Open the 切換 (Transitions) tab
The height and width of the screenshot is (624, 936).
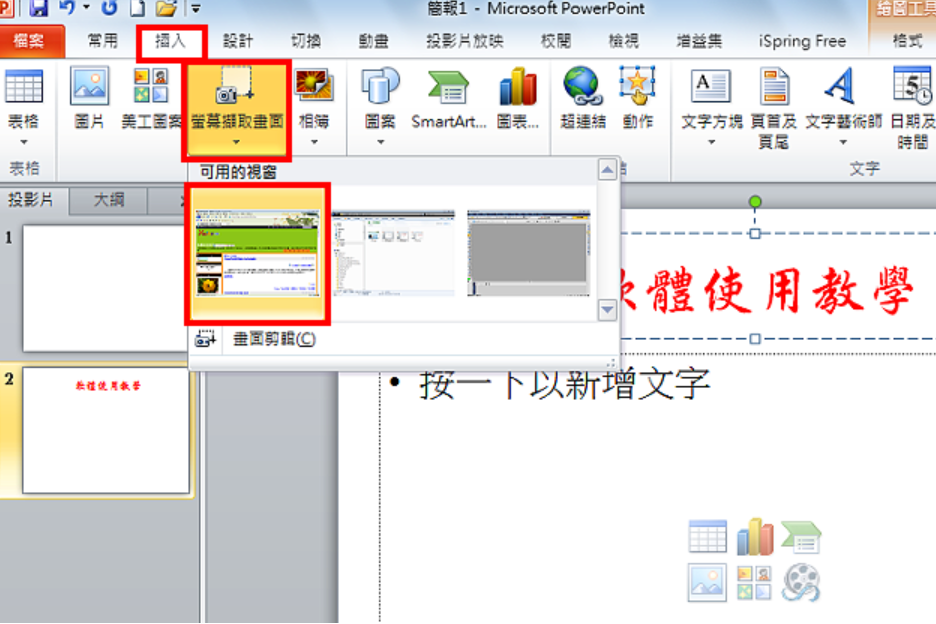click(x=306, y=41)
